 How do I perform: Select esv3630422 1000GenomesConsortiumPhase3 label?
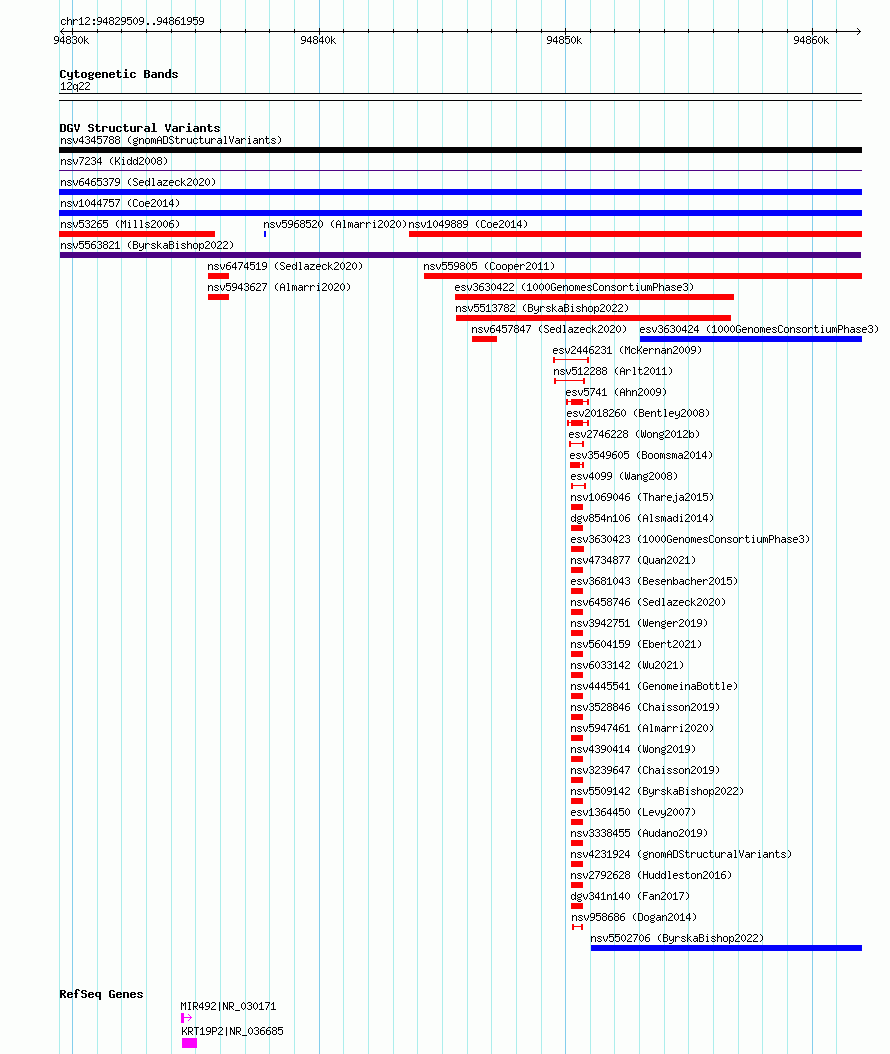pyautogui.click(x=574, y=287)
